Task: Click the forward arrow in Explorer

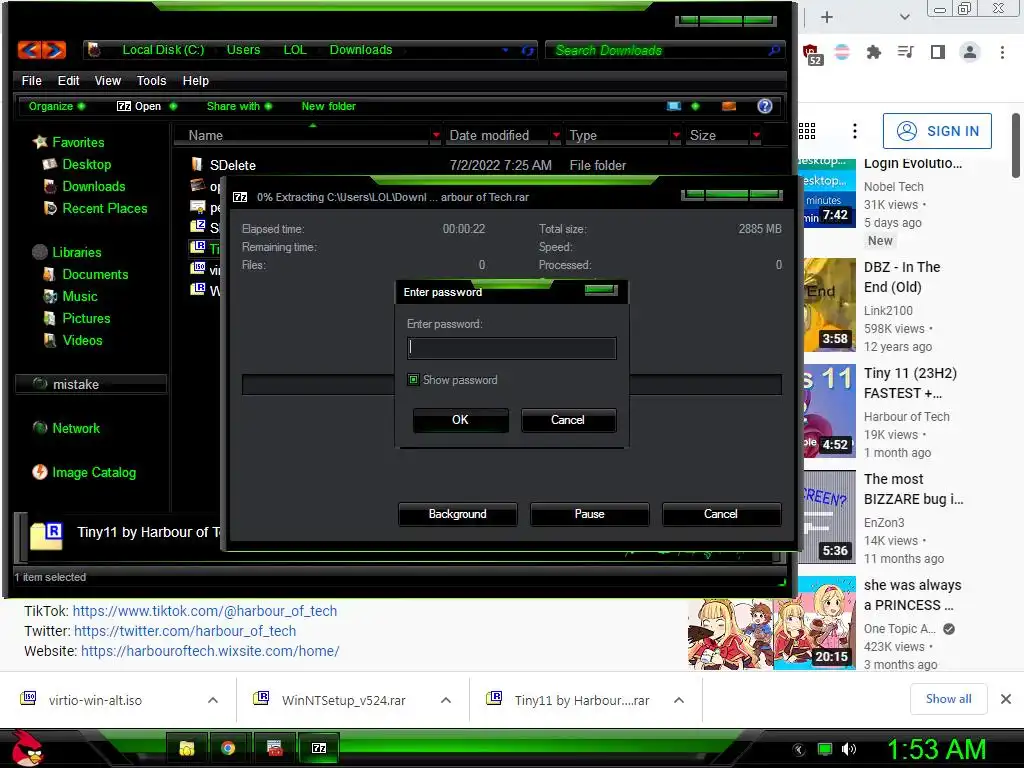Action: [x=55, y=50]
